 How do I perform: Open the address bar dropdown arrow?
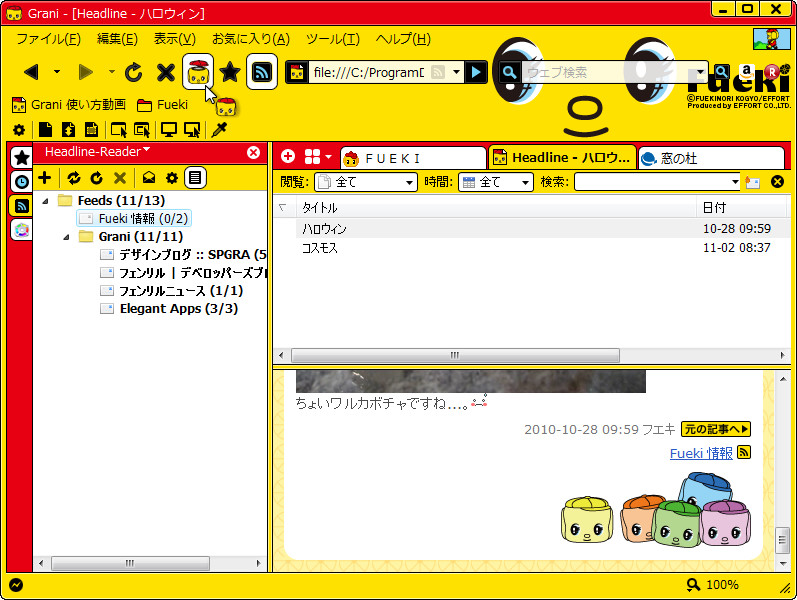pos(456,72)
